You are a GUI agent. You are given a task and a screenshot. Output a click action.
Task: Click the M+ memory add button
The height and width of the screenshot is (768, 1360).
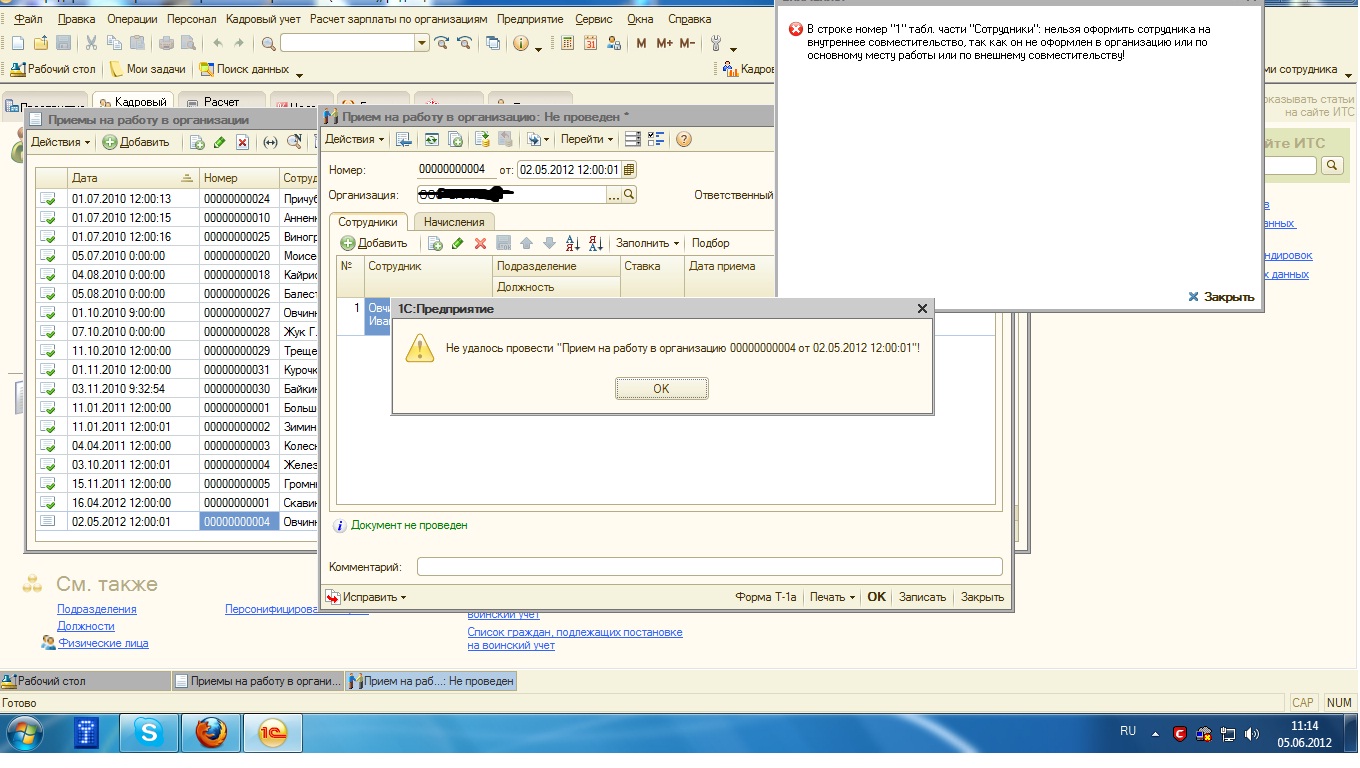(x=664, y=43)
